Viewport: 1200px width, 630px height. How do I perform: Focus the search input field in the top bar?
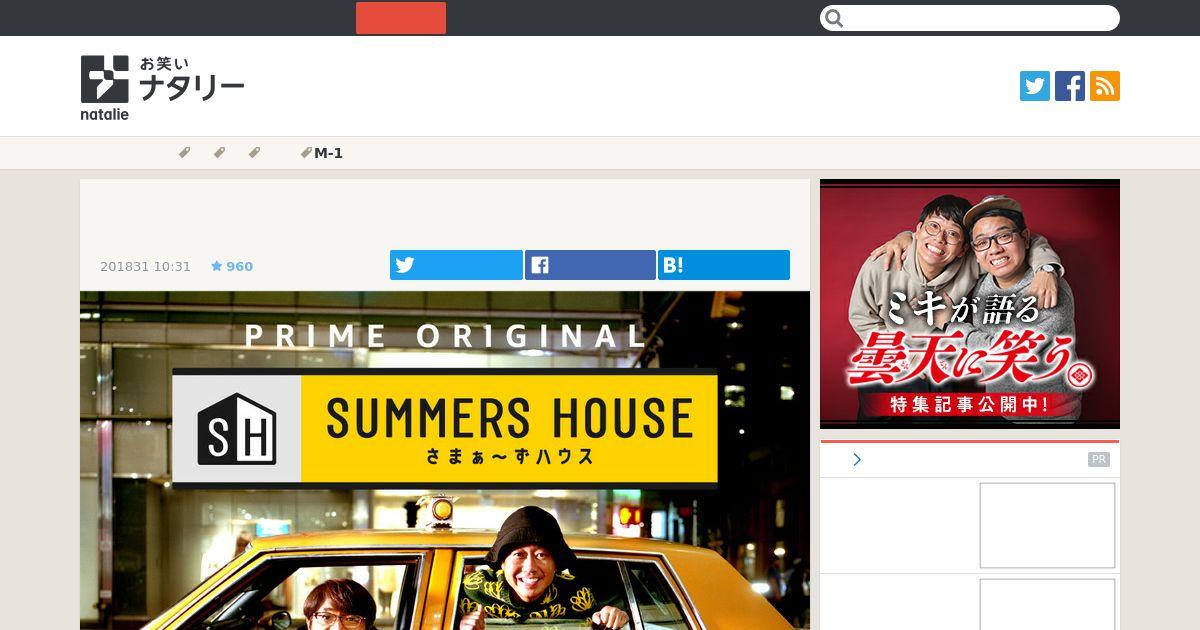[970, 18]
